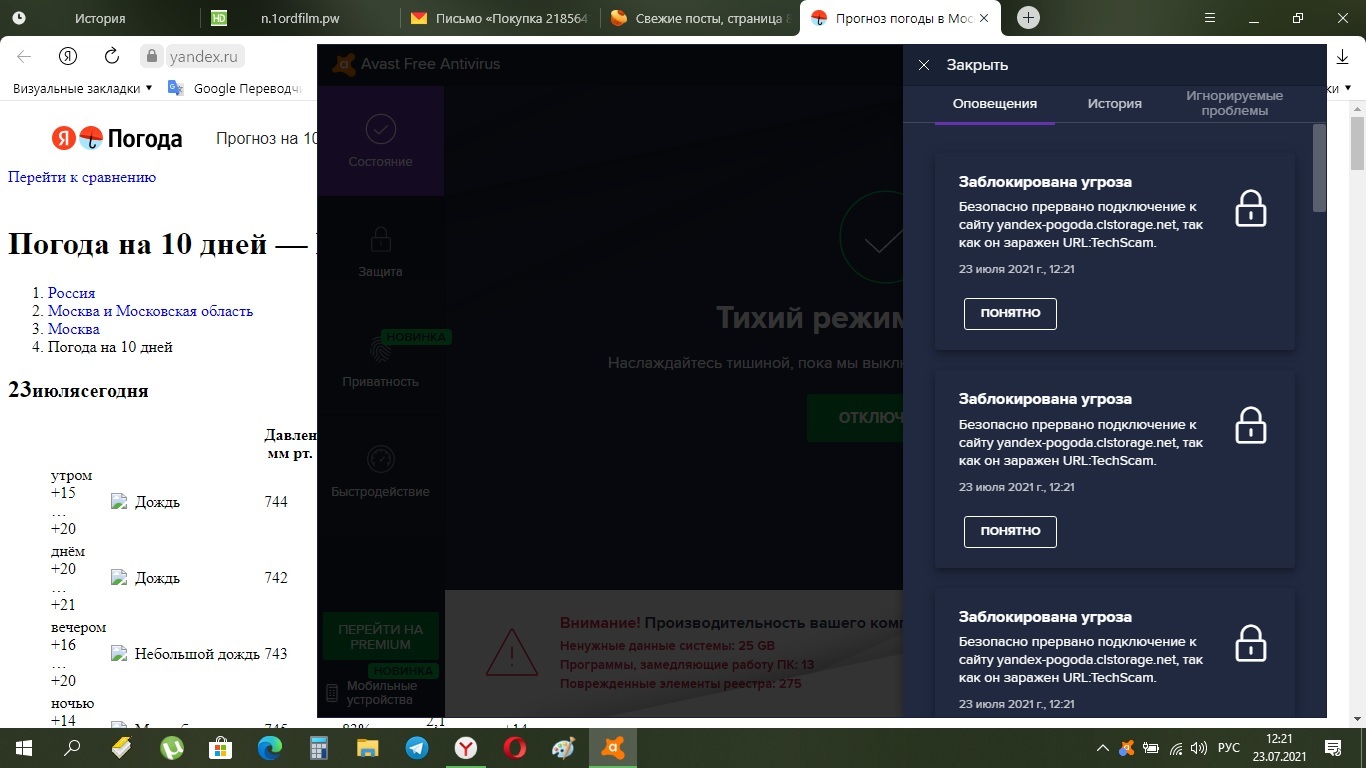
Task: Click the lock icon in the first threat card
Action: pos(1251,208)
